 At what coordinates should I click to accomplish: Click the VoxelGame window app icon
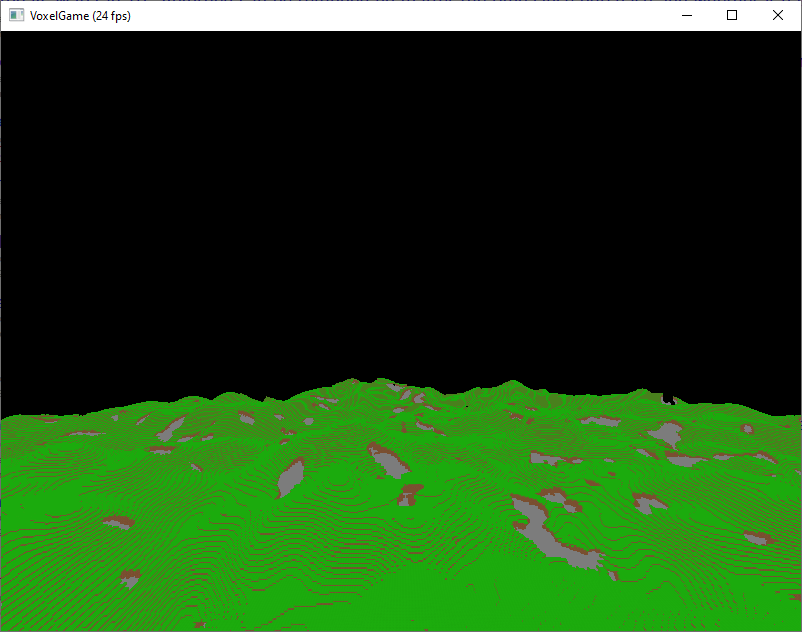tap(16, 15)
